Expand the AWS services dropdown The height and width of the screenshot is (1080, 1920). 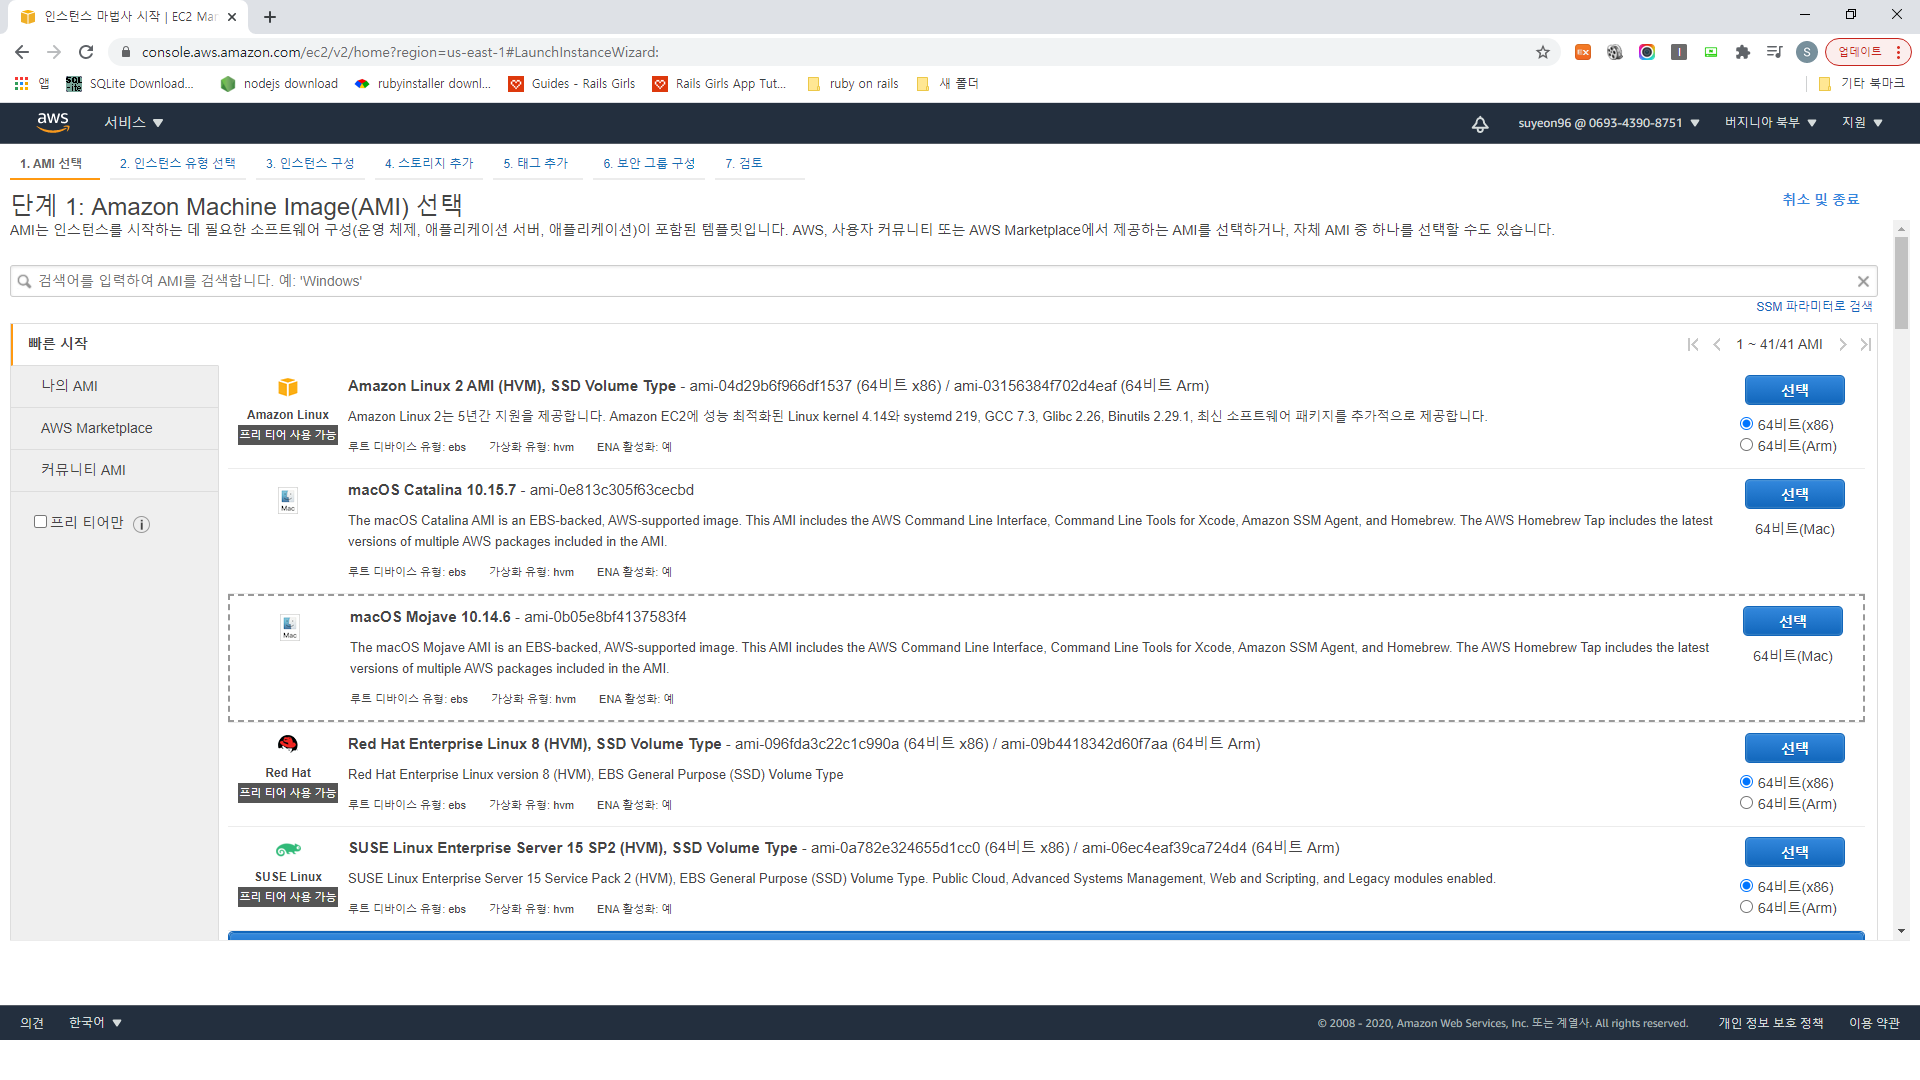(134, 123)
